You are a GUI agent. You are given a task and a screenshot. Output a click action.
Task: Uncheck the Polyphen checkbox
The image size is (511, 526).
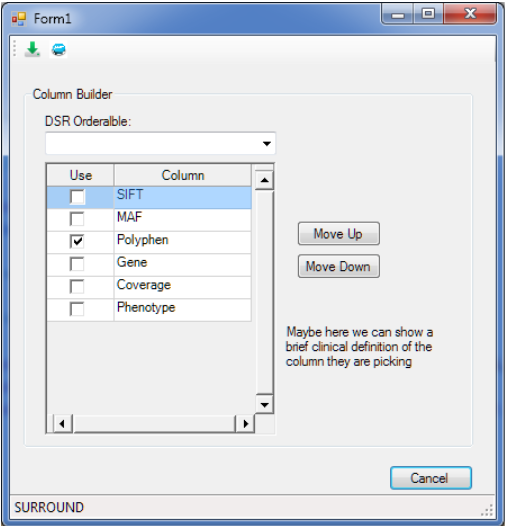click(77, 241)
